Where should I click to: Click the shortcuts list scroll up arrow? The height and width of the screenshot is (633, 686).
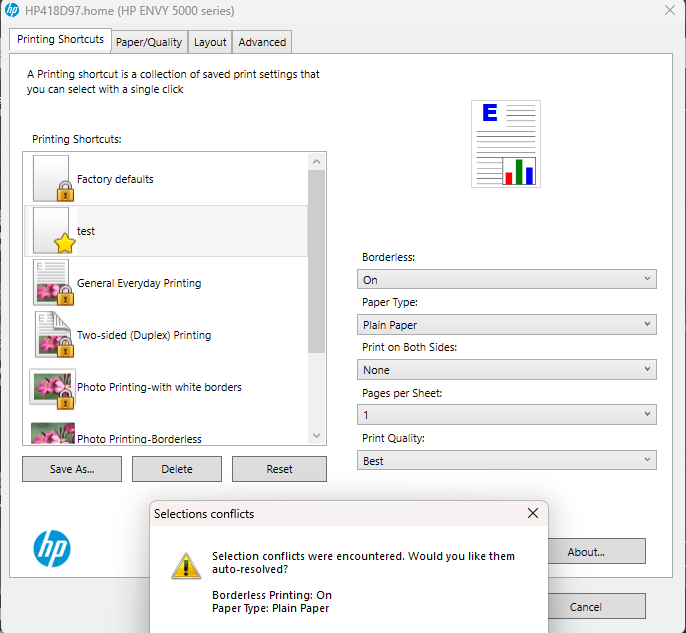316,162
